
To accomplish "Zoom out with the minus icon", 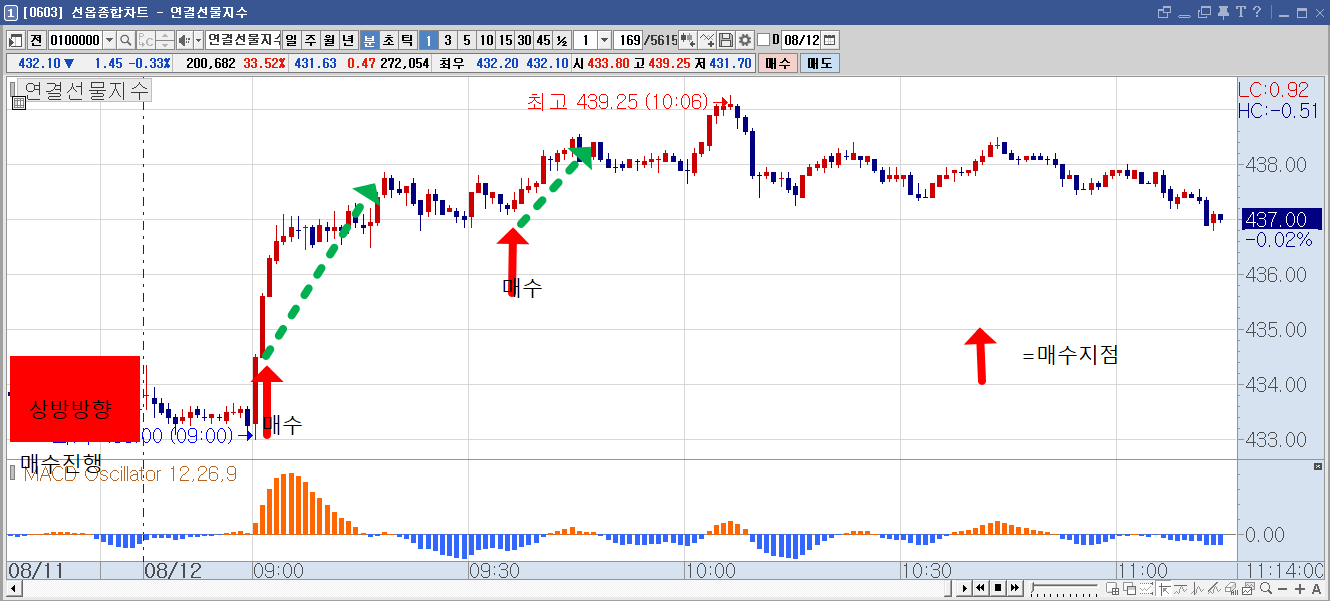I will click(x=1283, y=589).
